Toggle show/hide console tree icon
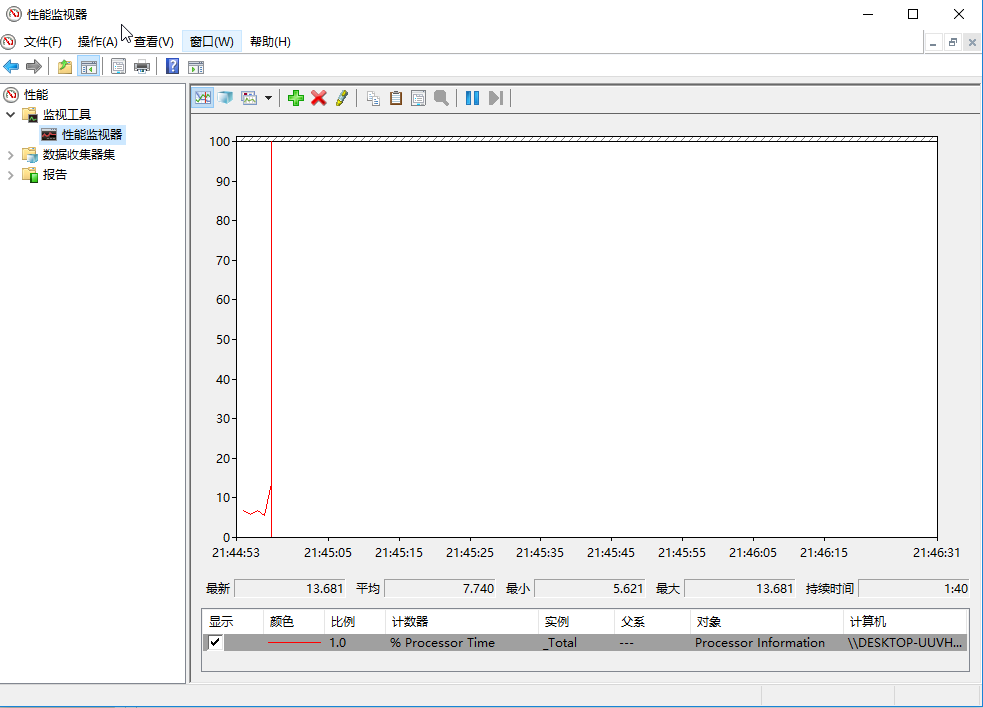Screen dimensions: 983x708 point(88,66)
